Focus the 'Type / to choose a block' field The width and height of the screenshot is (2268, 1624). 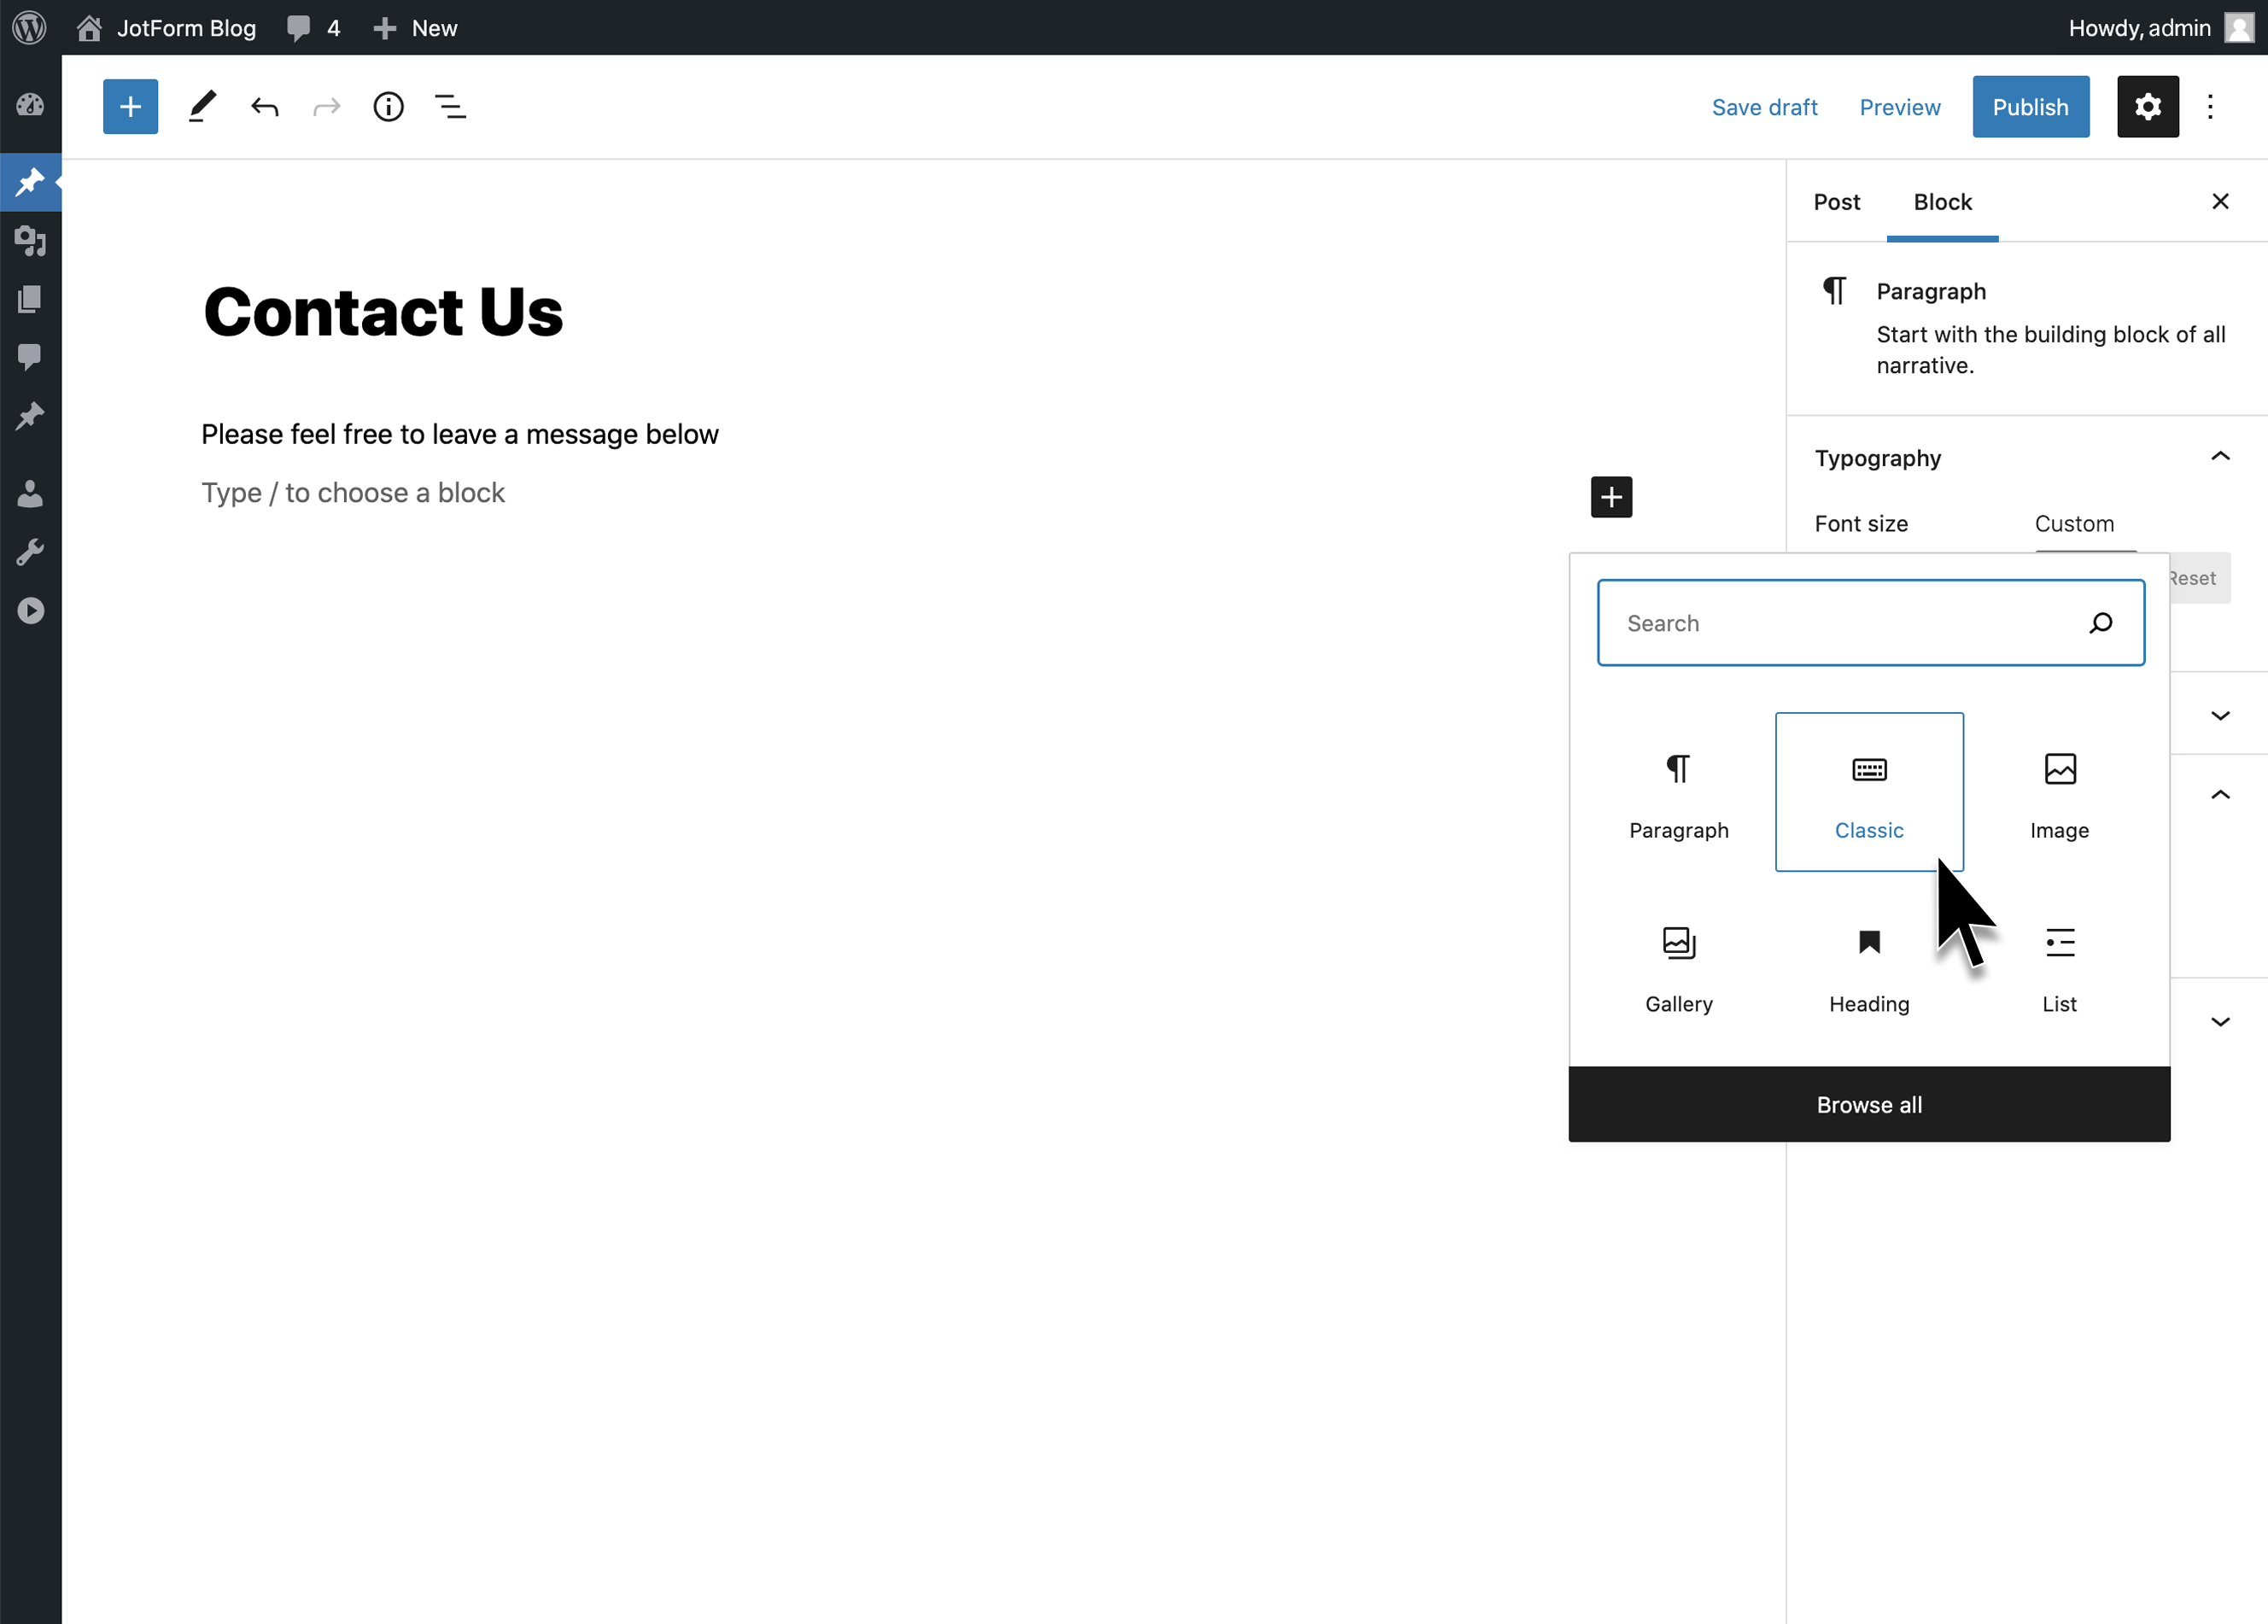click(x=353, y=492)
